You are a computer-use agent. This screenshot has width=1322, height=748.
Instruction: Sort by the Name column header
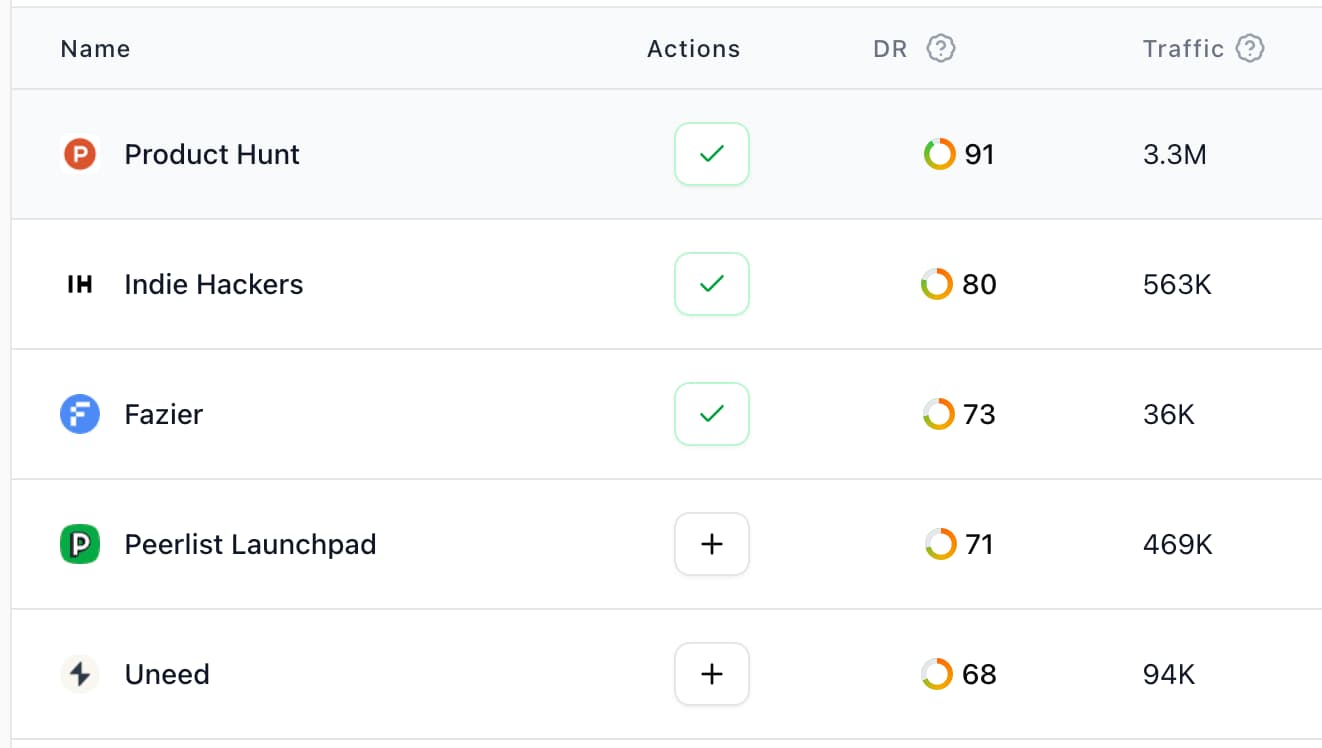click(x=95, y=48)
